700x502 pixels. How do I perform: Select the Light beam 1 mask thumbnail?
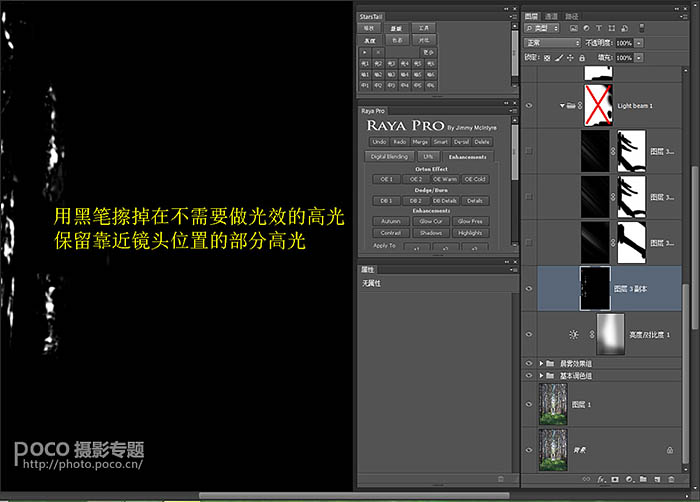598,105
